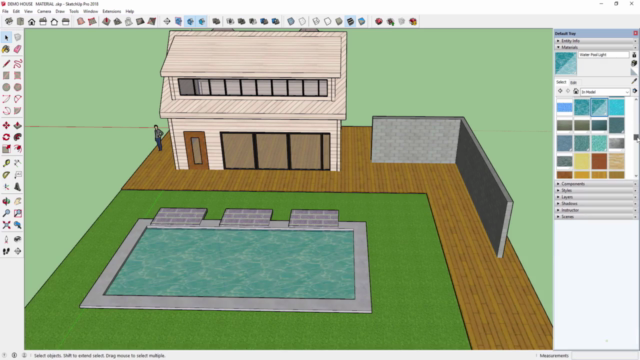Open the Help menu
Image resolution: width=640 pixels, height=360 pixels.
tap(130, 11)
